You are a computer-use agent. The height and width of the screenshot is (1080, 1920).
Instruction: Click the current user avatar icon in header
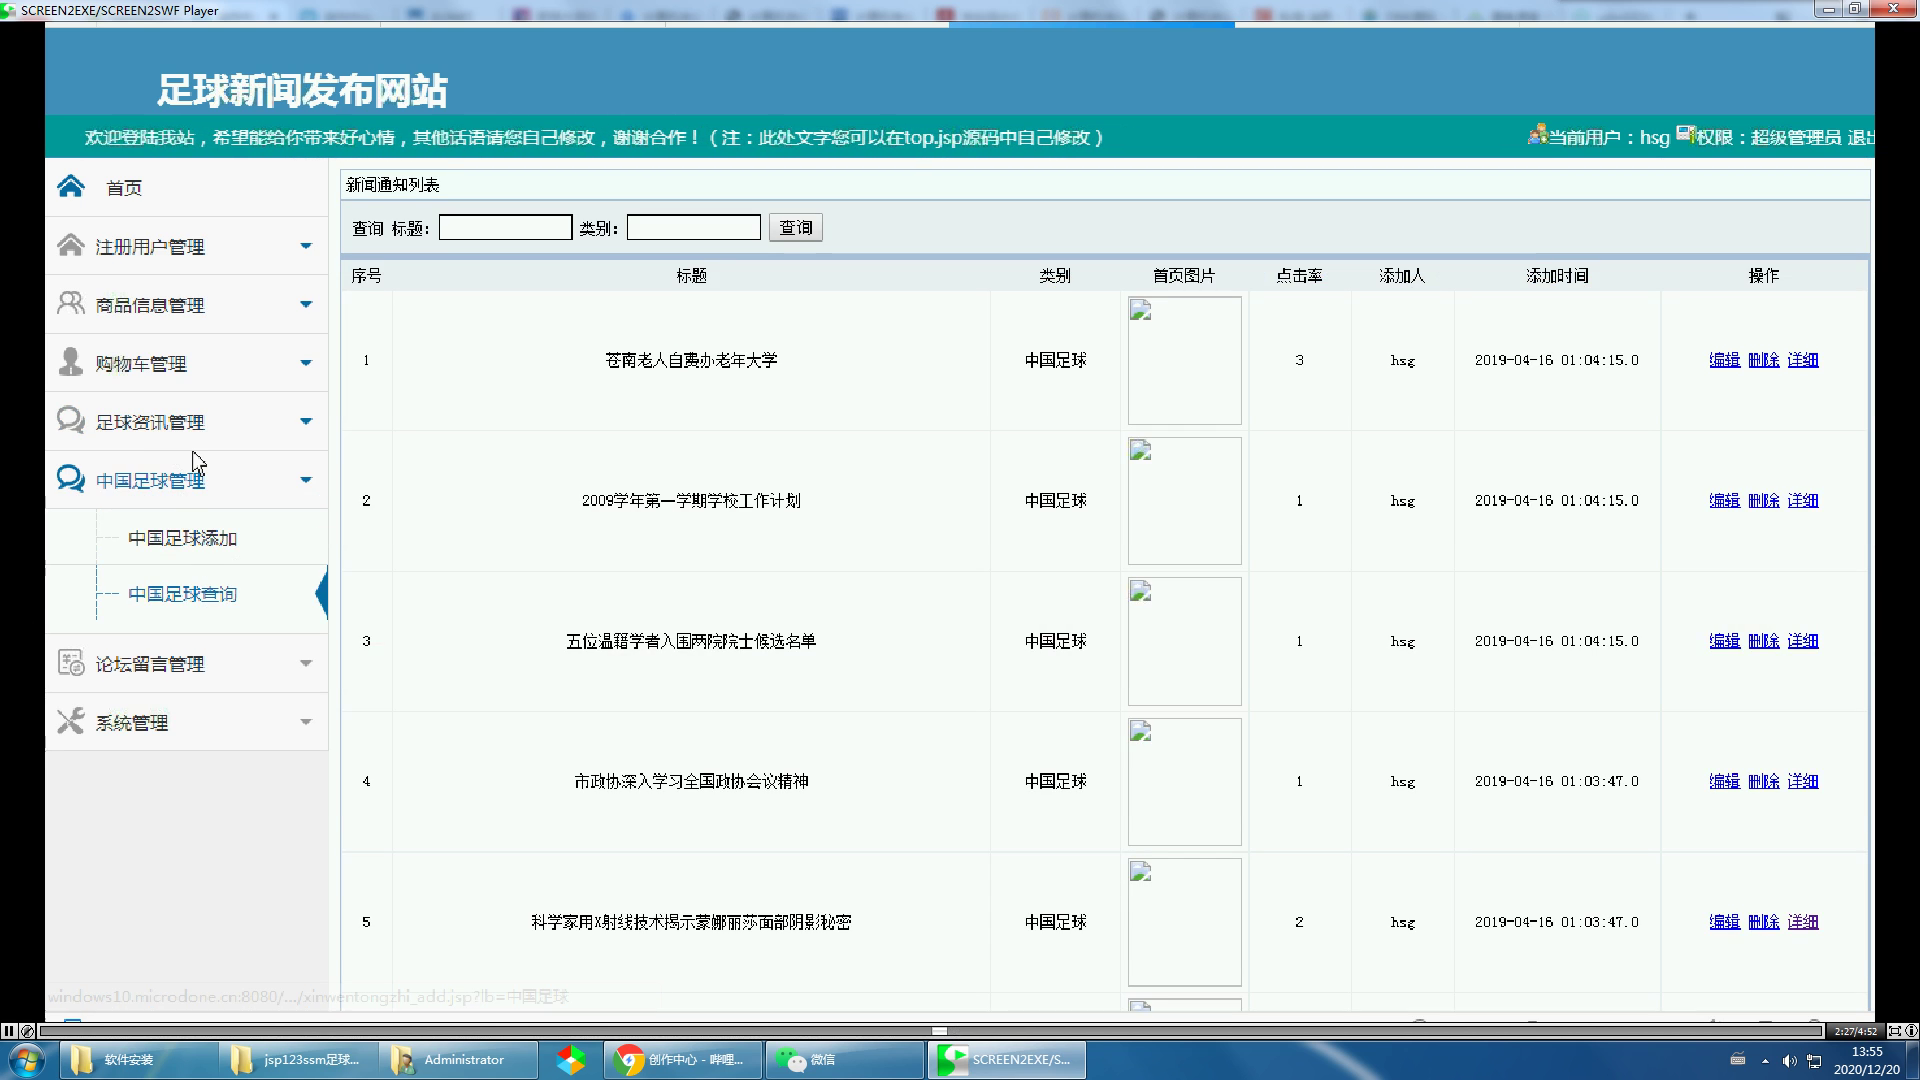[1537, 134]
